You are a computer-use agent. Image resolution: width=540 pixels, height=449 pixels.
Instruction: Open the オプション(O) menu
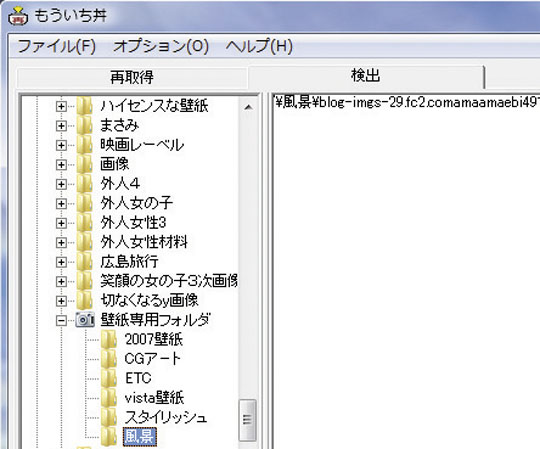coord(161,46)
